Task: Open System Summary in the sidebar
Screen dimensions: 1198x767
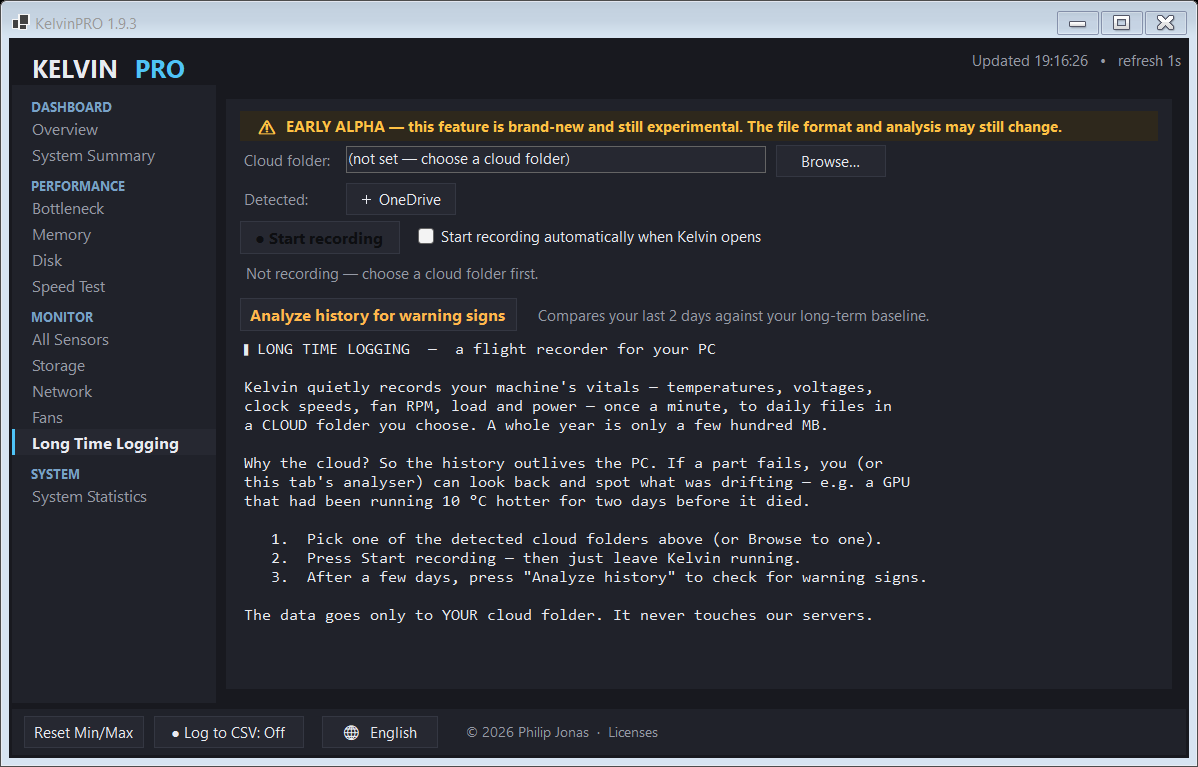Action: [93, 156]
